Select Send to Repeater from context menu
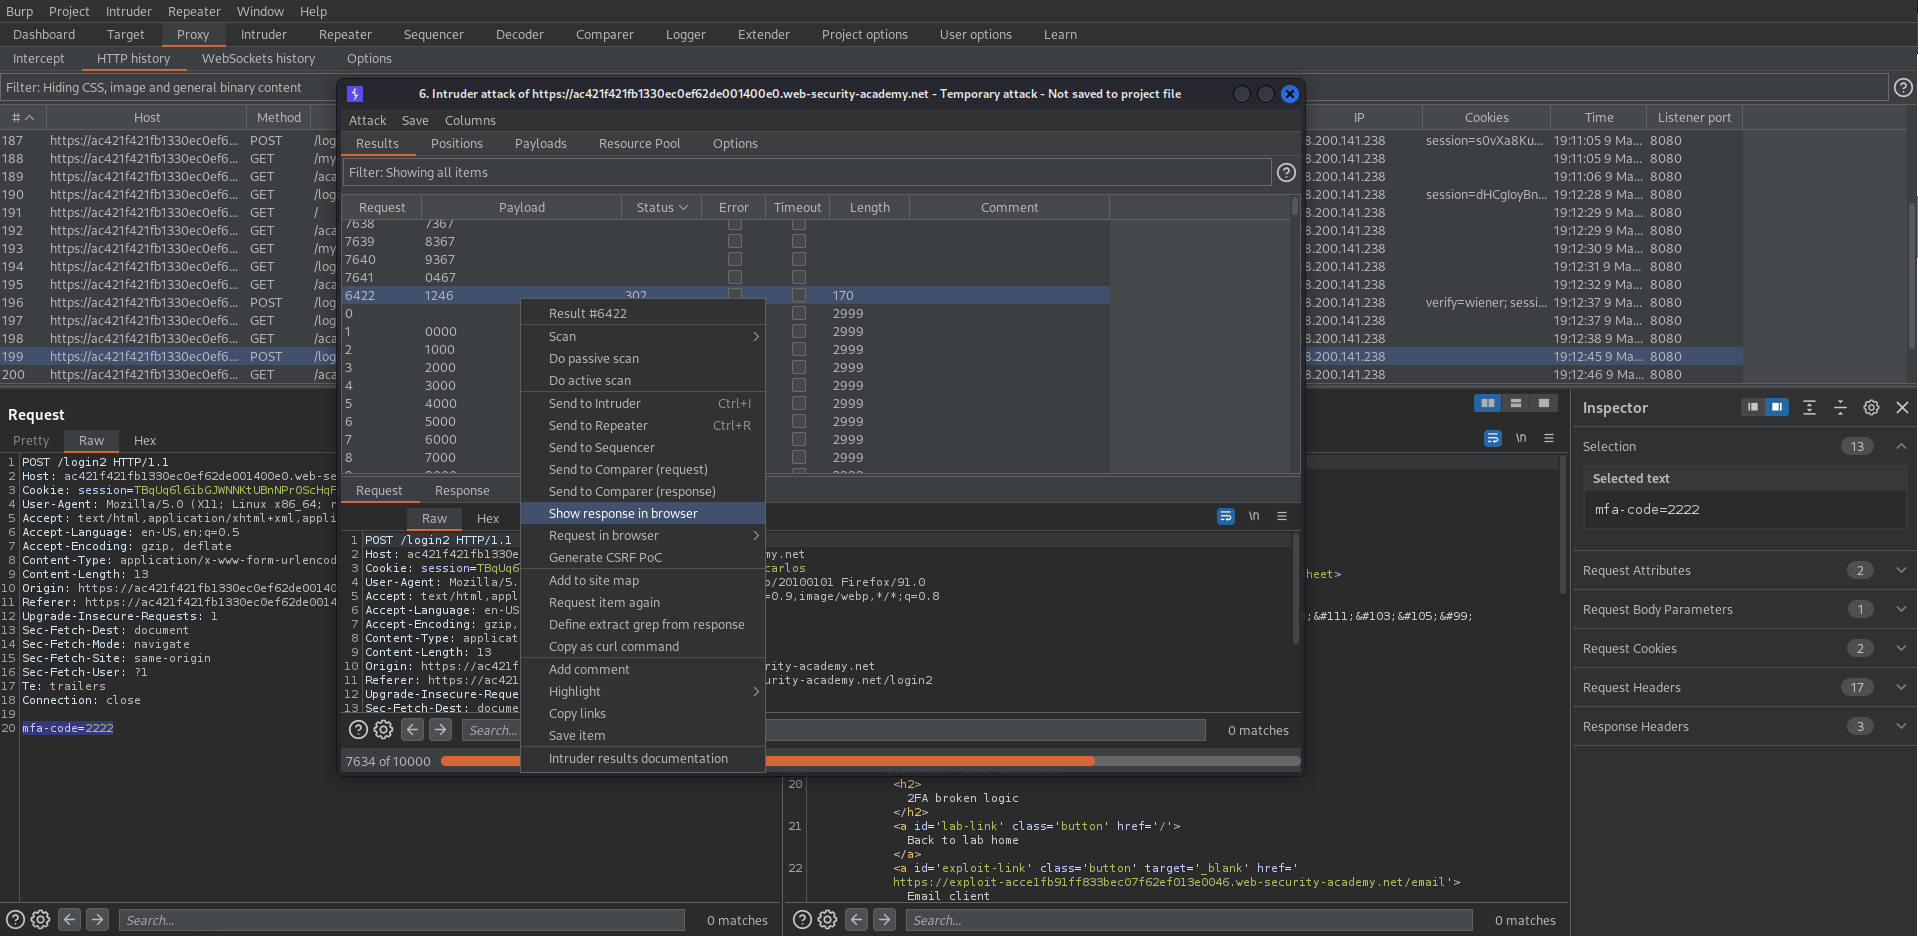Viewport: 1918px width, 936px height. point(643,425)
